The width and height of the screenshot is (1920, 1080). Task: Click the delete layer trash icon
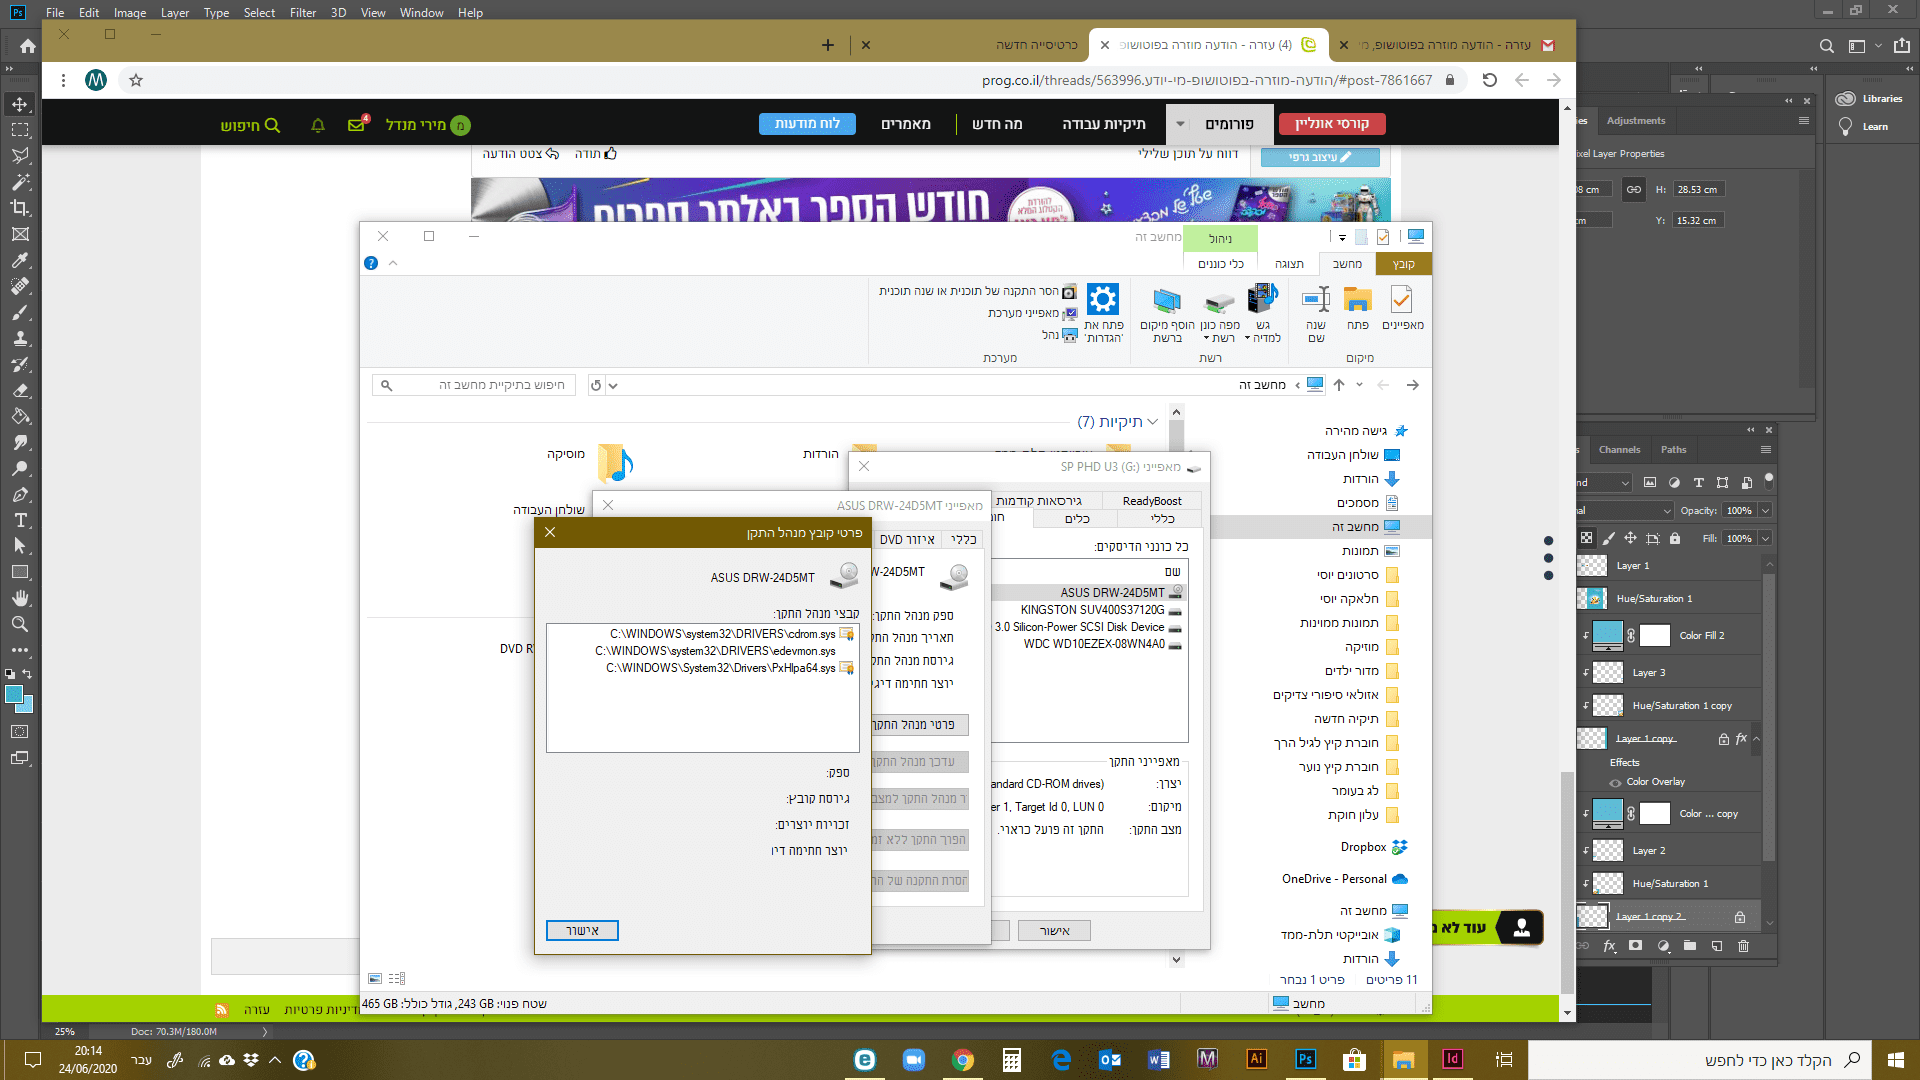point(1743,945)
